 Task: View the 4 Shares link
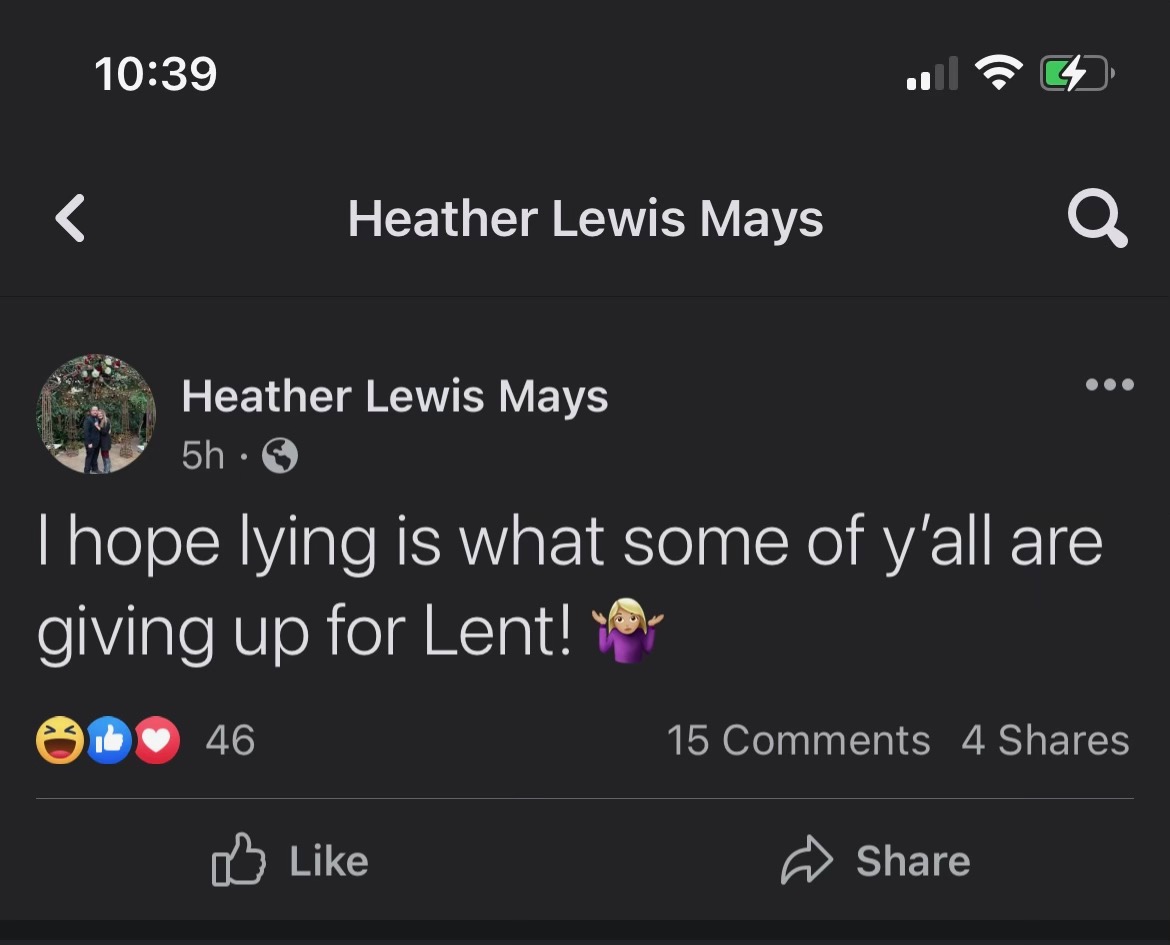coord(1045,741)
